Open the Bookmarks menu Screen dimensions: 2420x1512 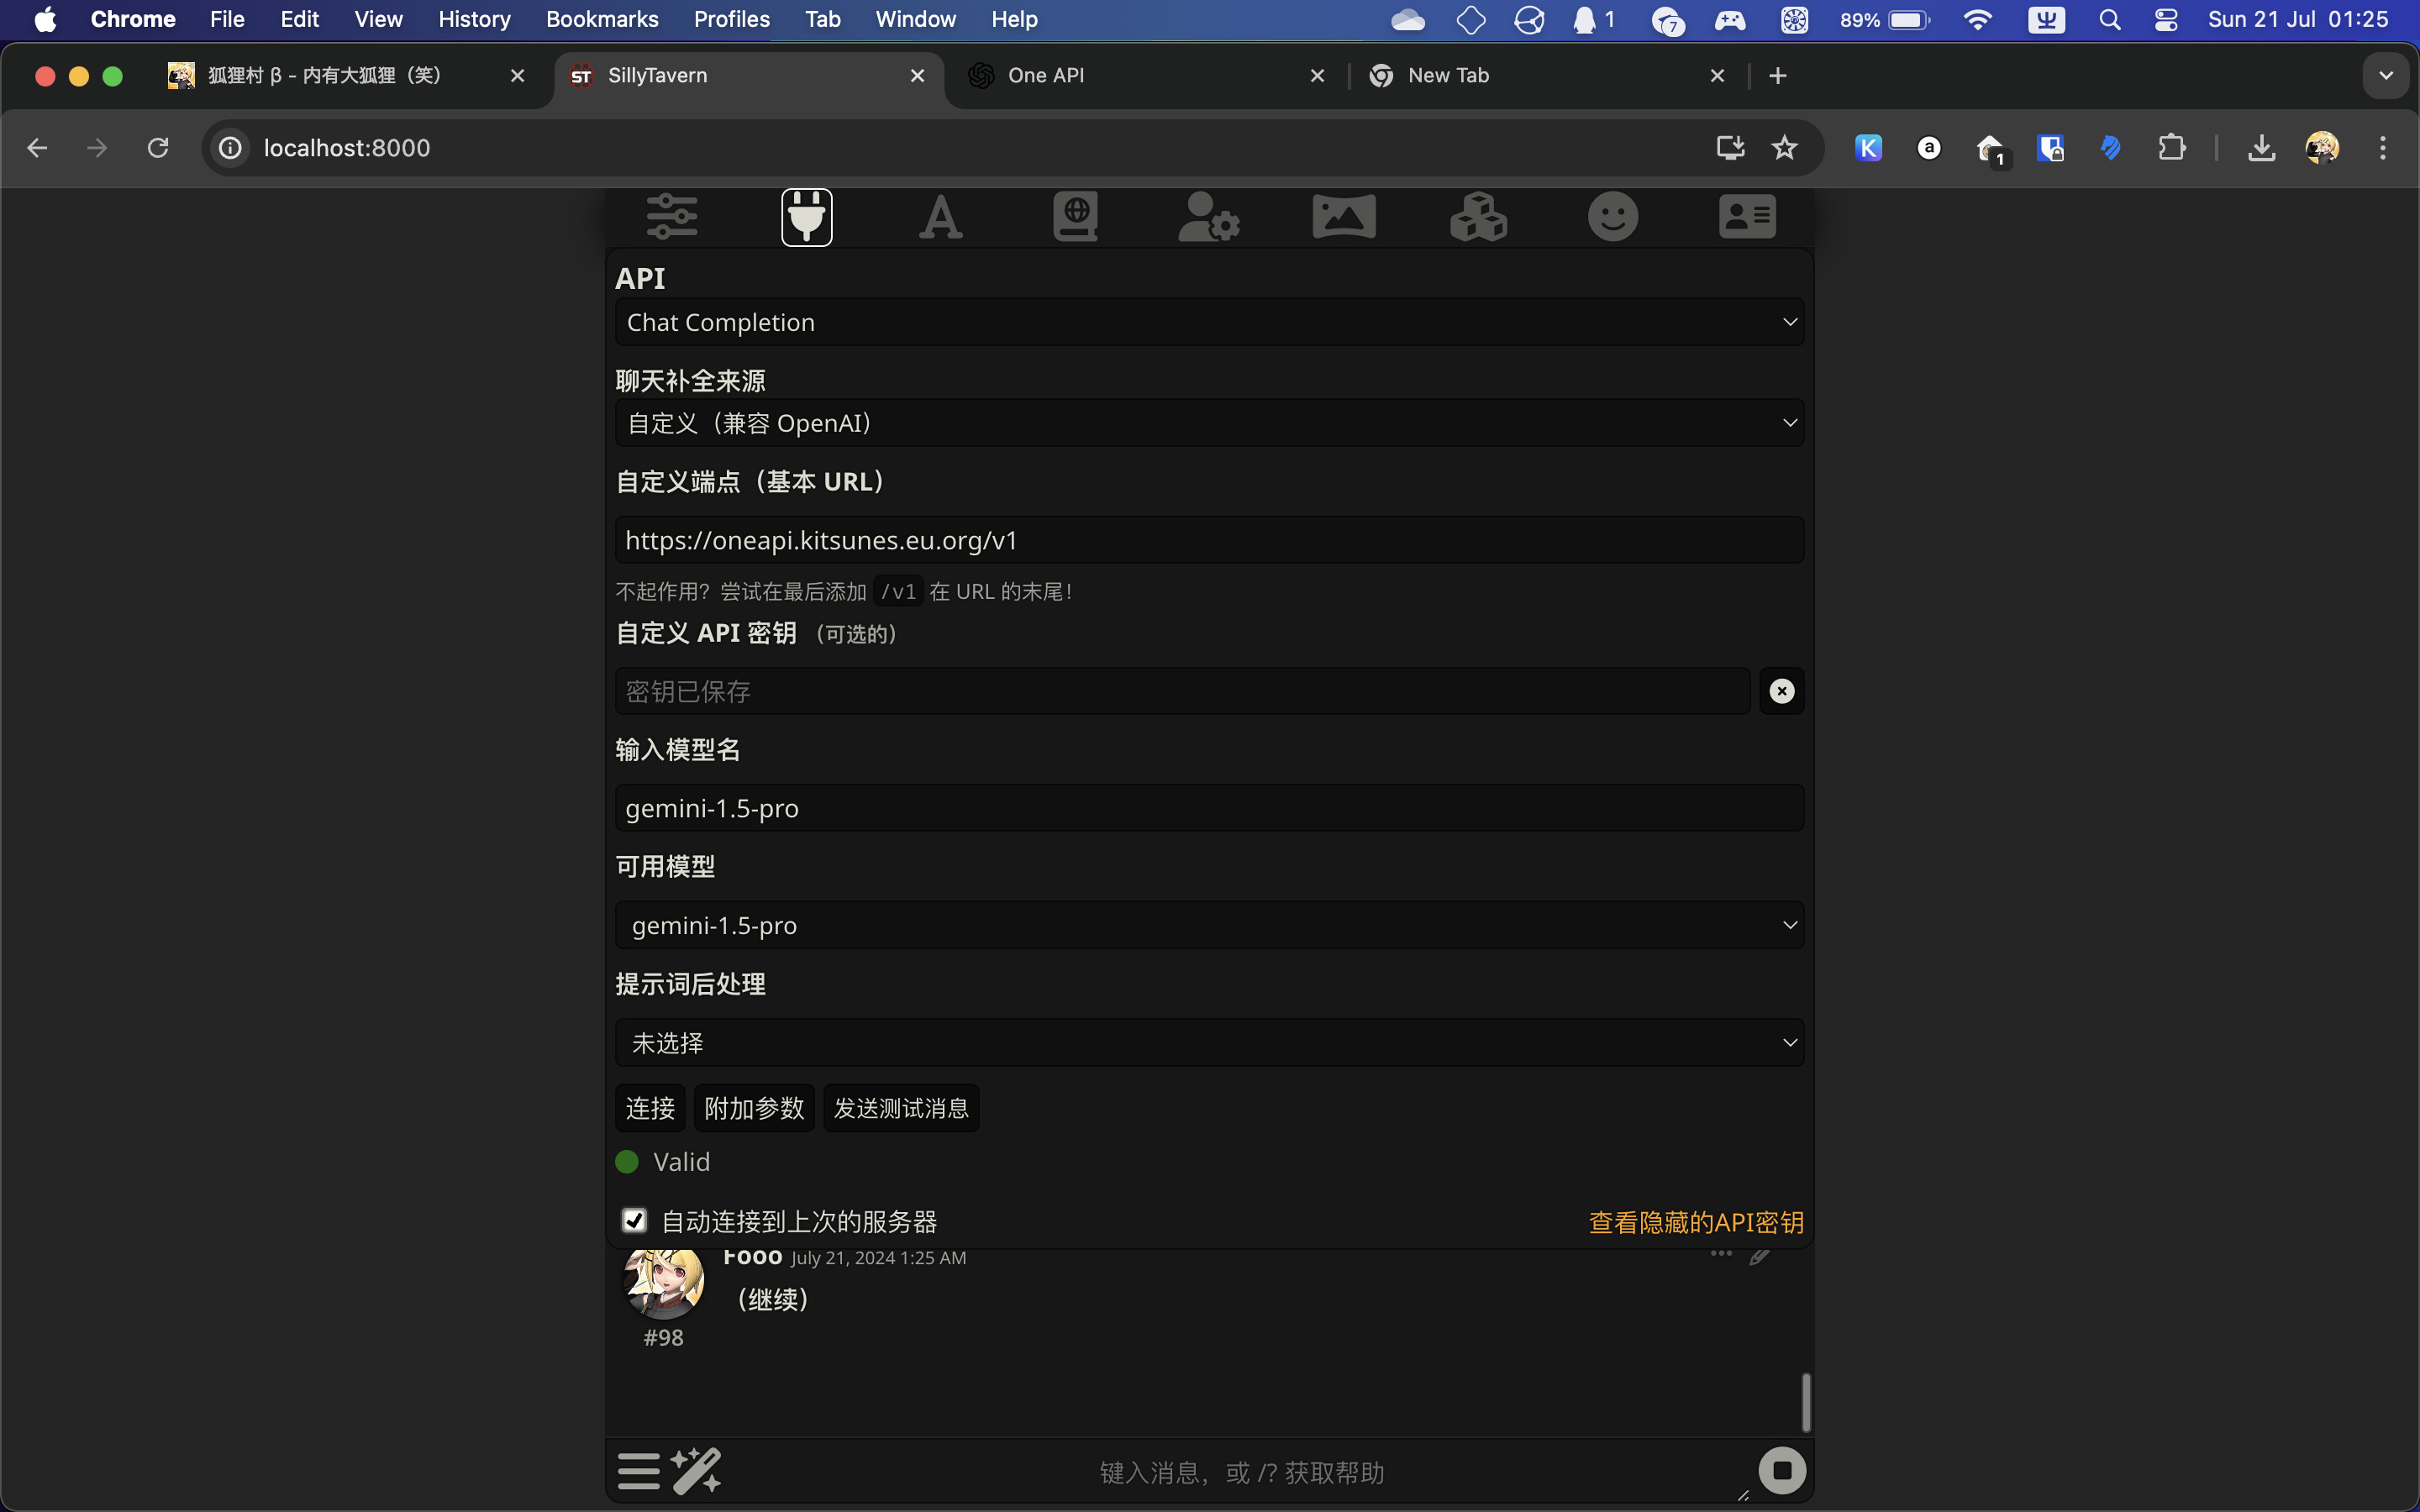pos(602,19)
